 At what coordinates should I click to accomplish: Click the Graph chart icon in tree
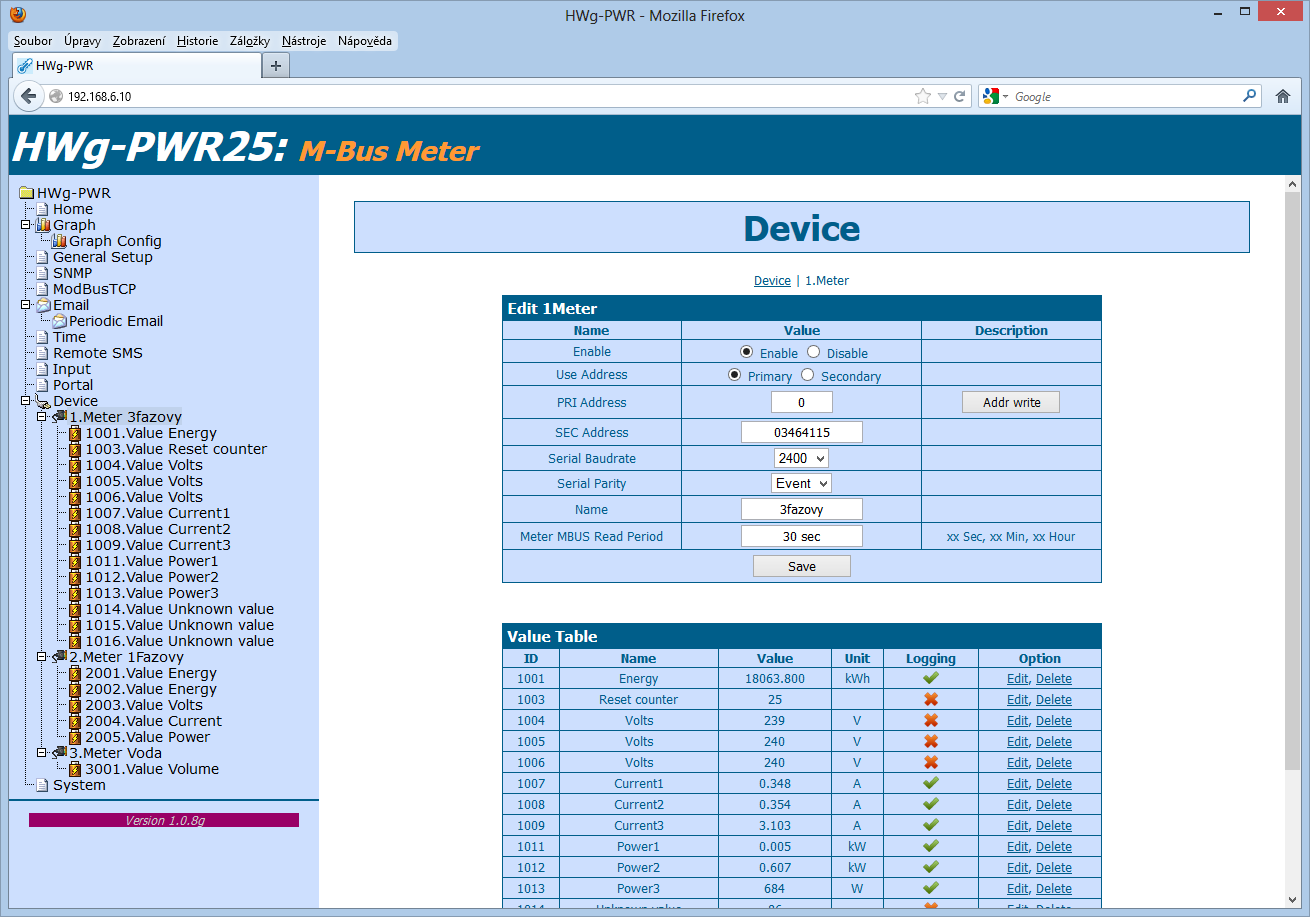[43, 225]
